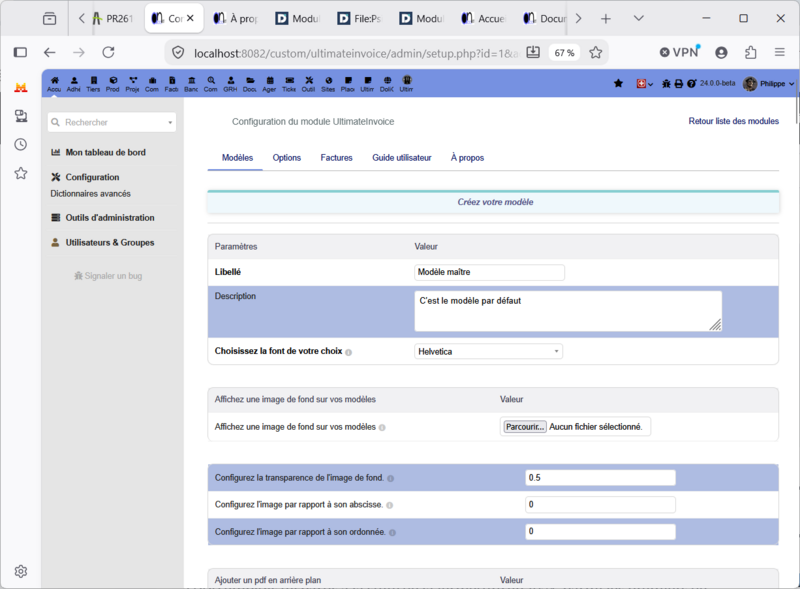The width and height of the screenshot is (800, 589).
Task: Open the À propos module tab
Action: point(467,158)
